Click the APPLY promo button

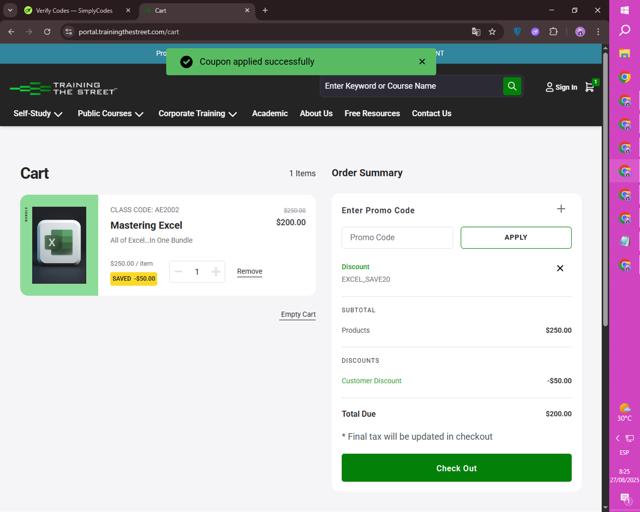tap(516, 238)
